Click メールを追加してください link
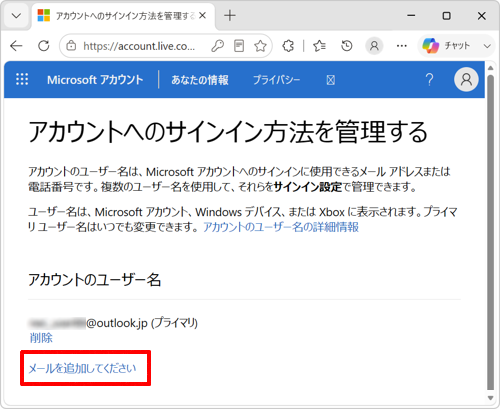This screenshot has height=409, width=500. 82,368
